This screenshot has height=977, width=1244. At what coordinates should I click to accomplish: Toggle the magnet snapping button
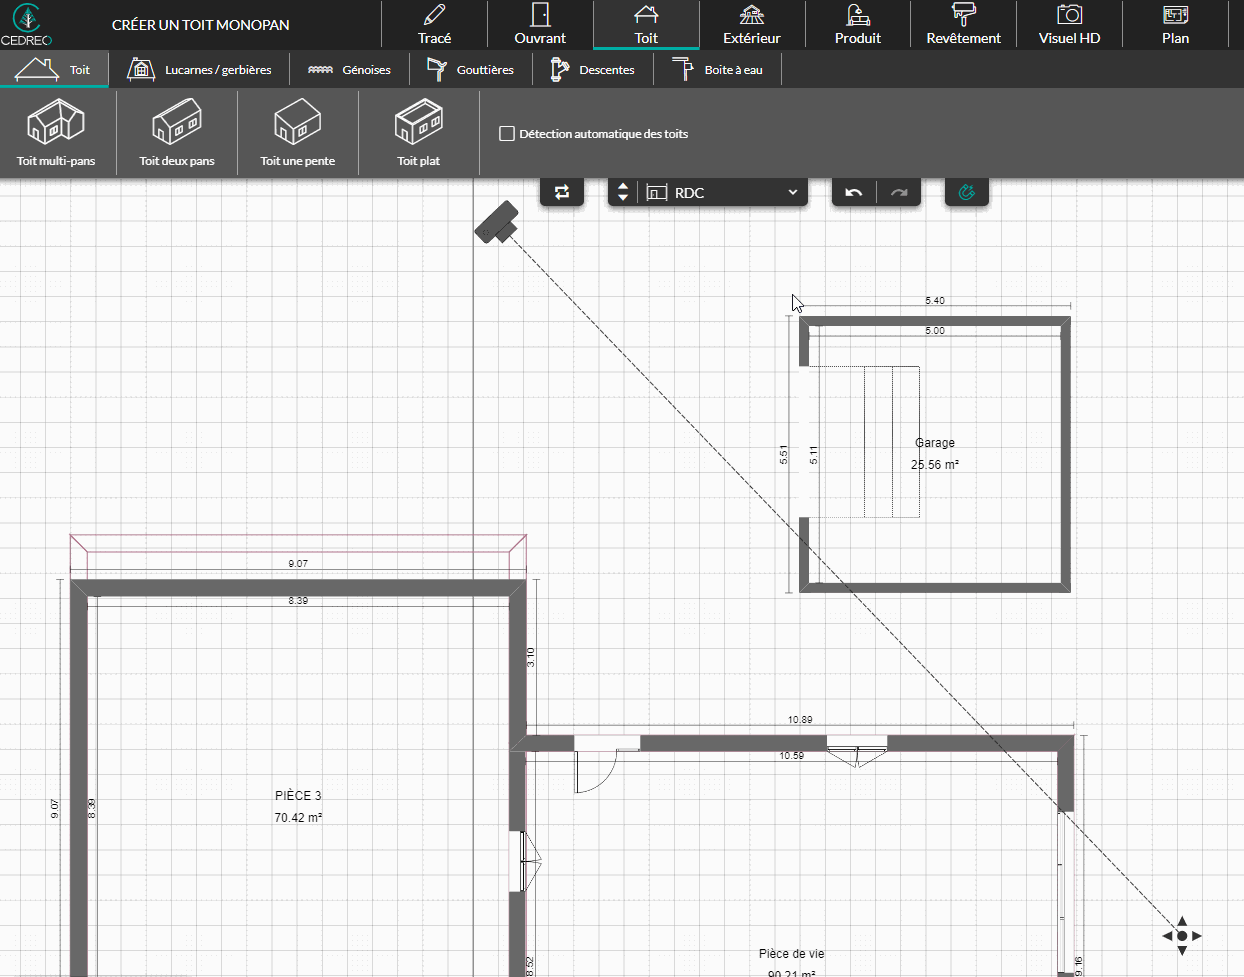tap(966, 193)
